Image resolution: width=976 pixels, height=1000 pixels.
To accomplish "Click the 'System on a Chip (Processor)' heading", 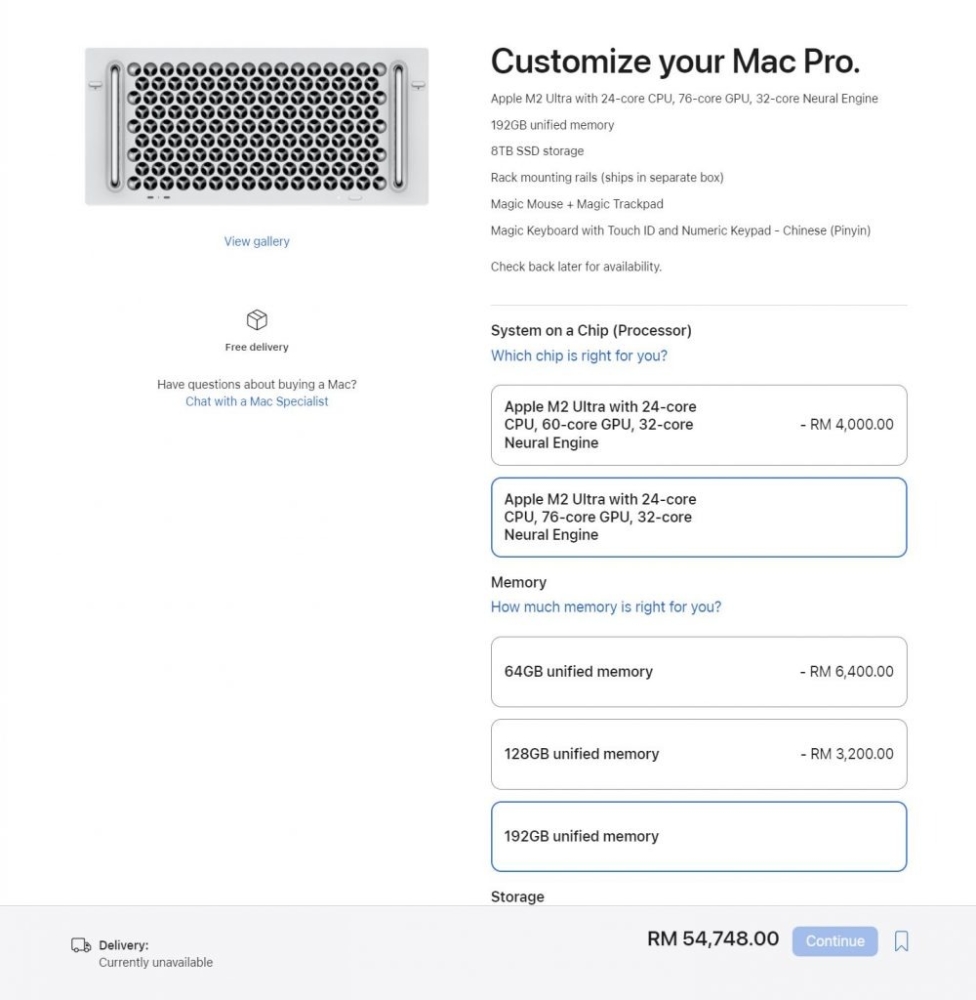I will point(591,330).
